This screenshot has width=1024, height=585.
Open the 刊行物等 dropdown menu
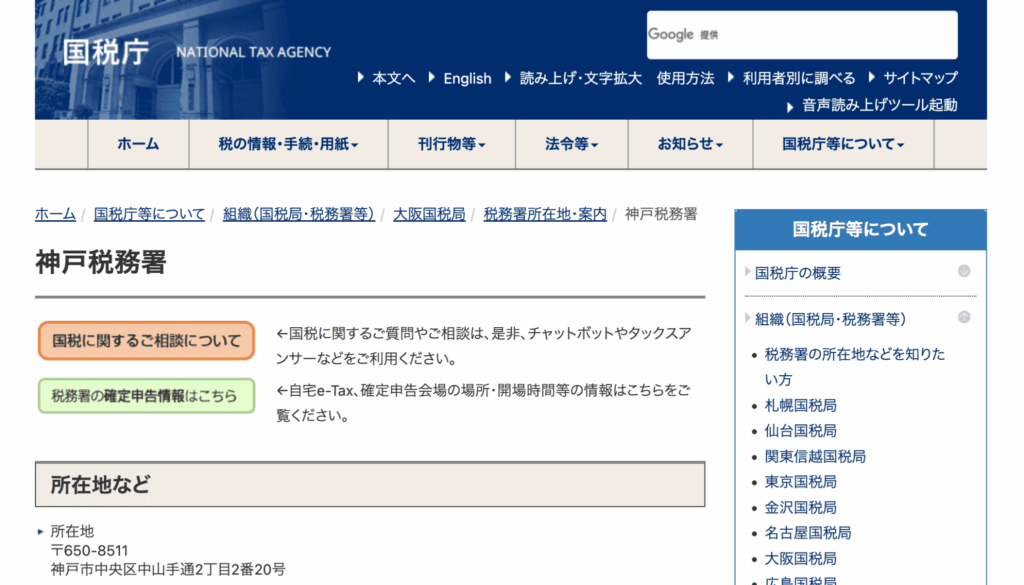point(451,144)
